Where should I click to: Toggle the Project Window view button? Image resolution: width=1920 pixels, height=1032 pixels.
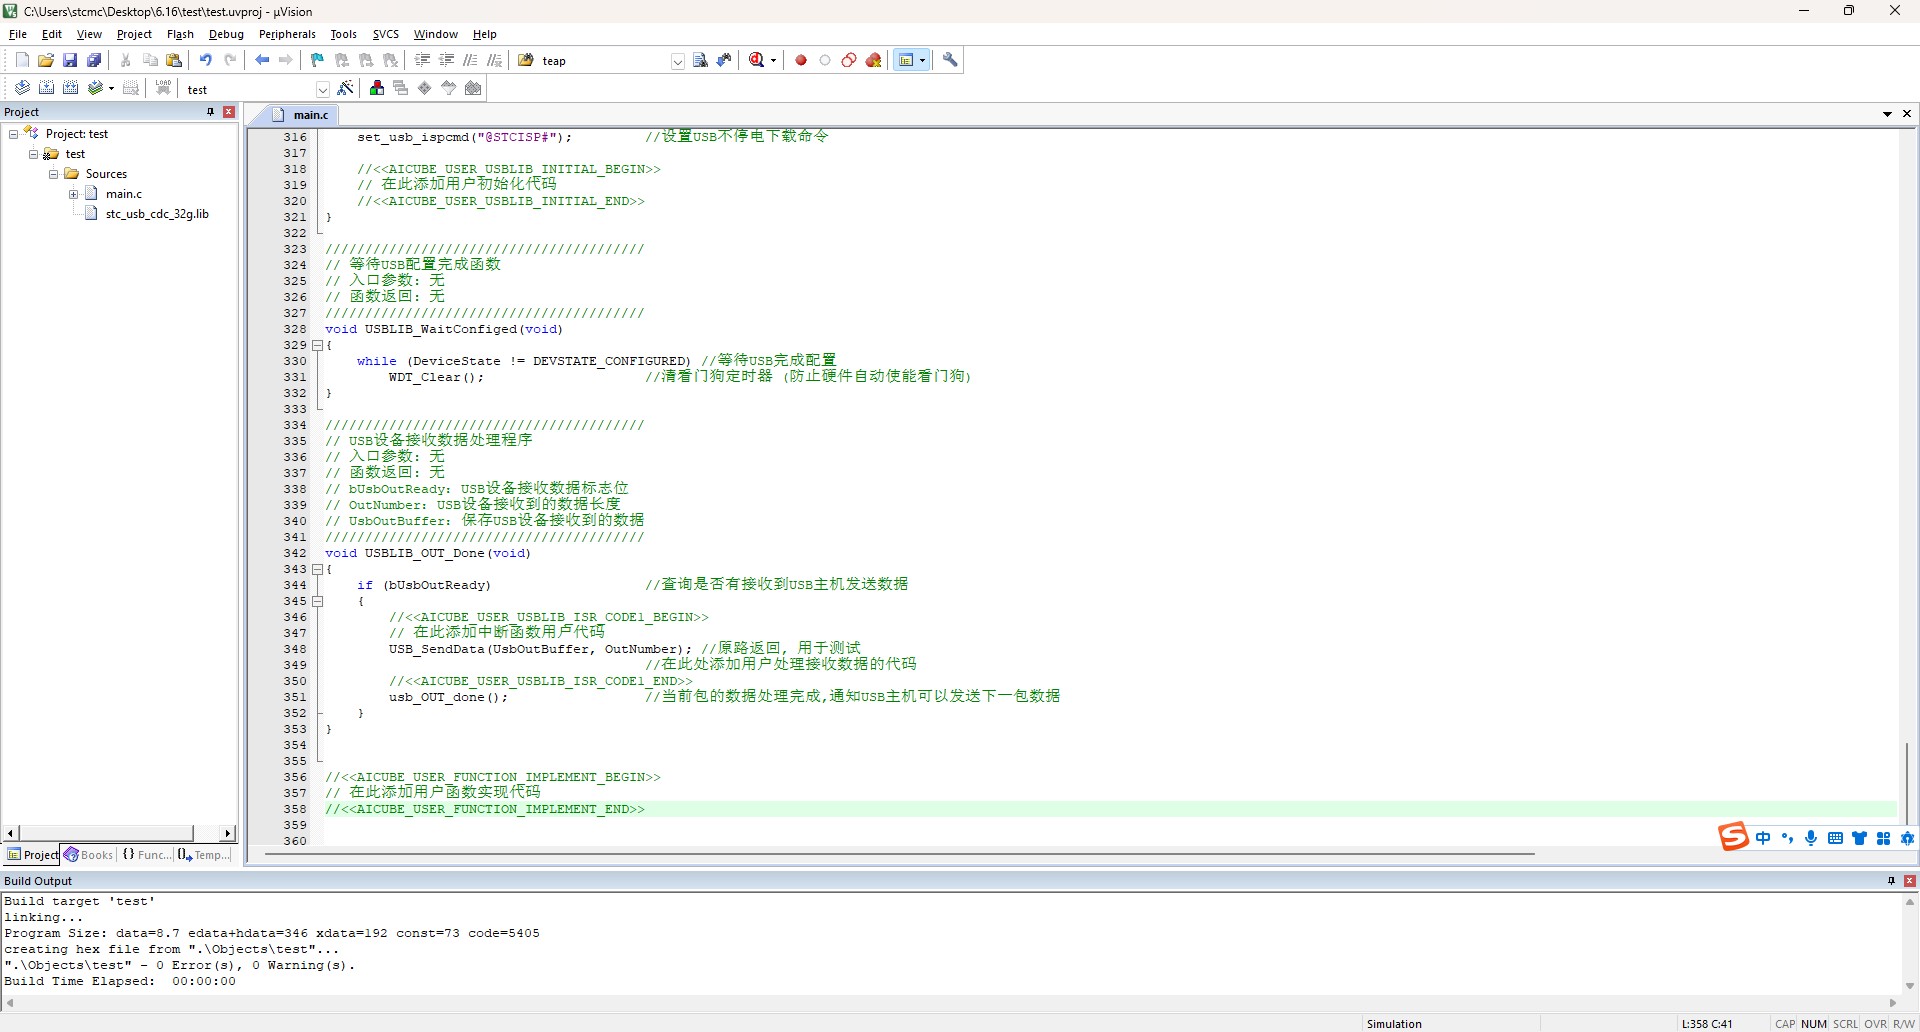pos(906,60)
